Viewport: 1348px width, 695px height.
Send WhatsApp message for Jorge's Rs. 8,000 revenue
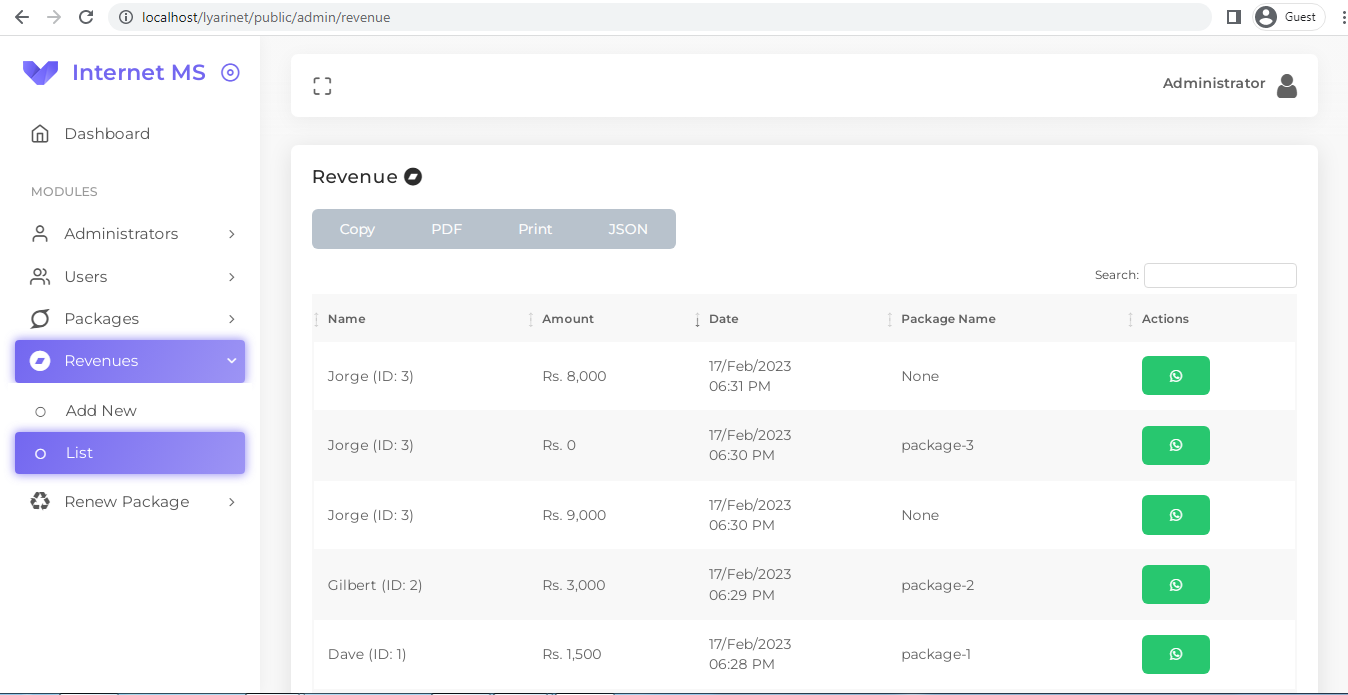coord(1175,375)
